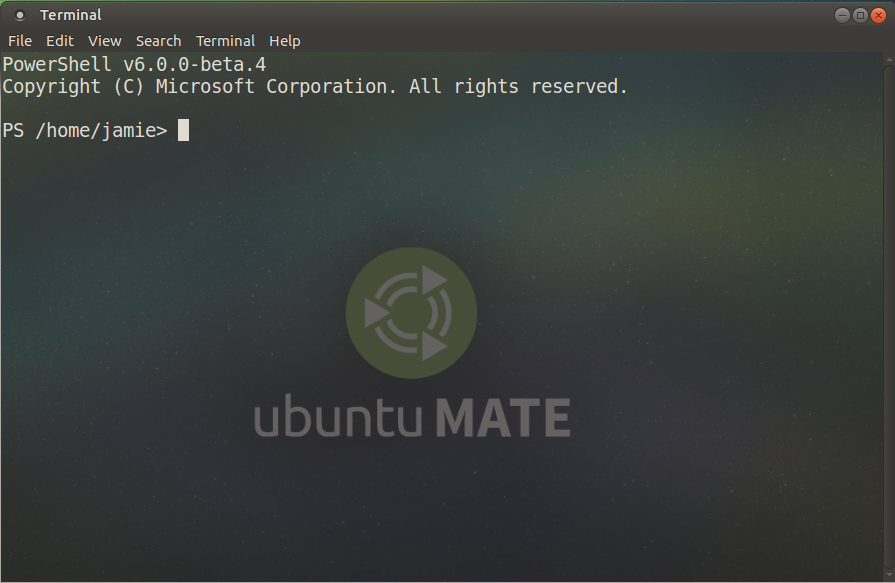Click the Terminal title bar text
Image resolution: width=895 pixels, height=583 pixels.
click(71, 14)
